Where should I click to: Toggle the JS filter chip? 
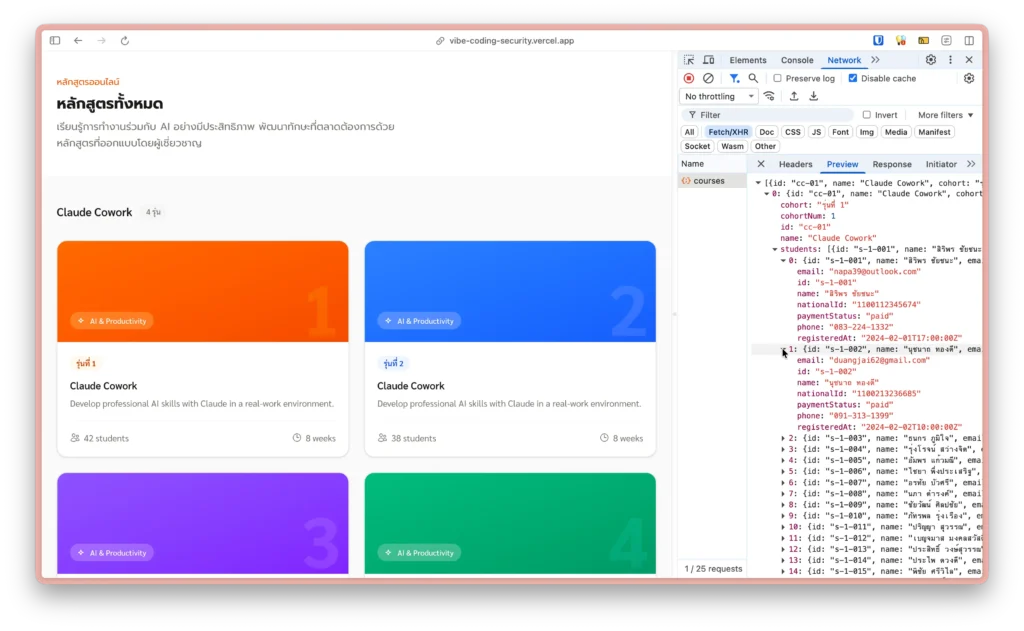(816, 132)
